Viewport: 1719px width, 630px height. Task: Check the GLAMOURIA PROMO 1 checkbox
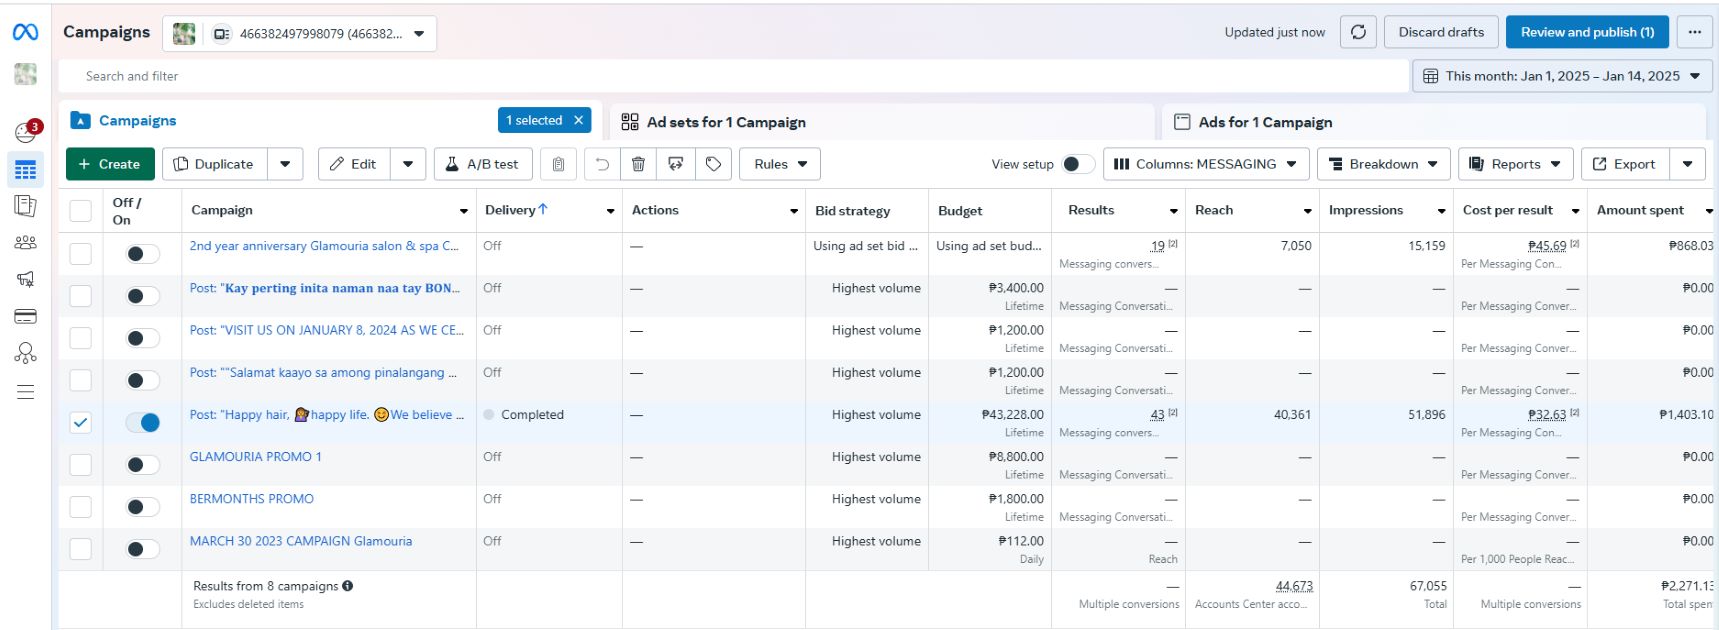coord(80,465)
